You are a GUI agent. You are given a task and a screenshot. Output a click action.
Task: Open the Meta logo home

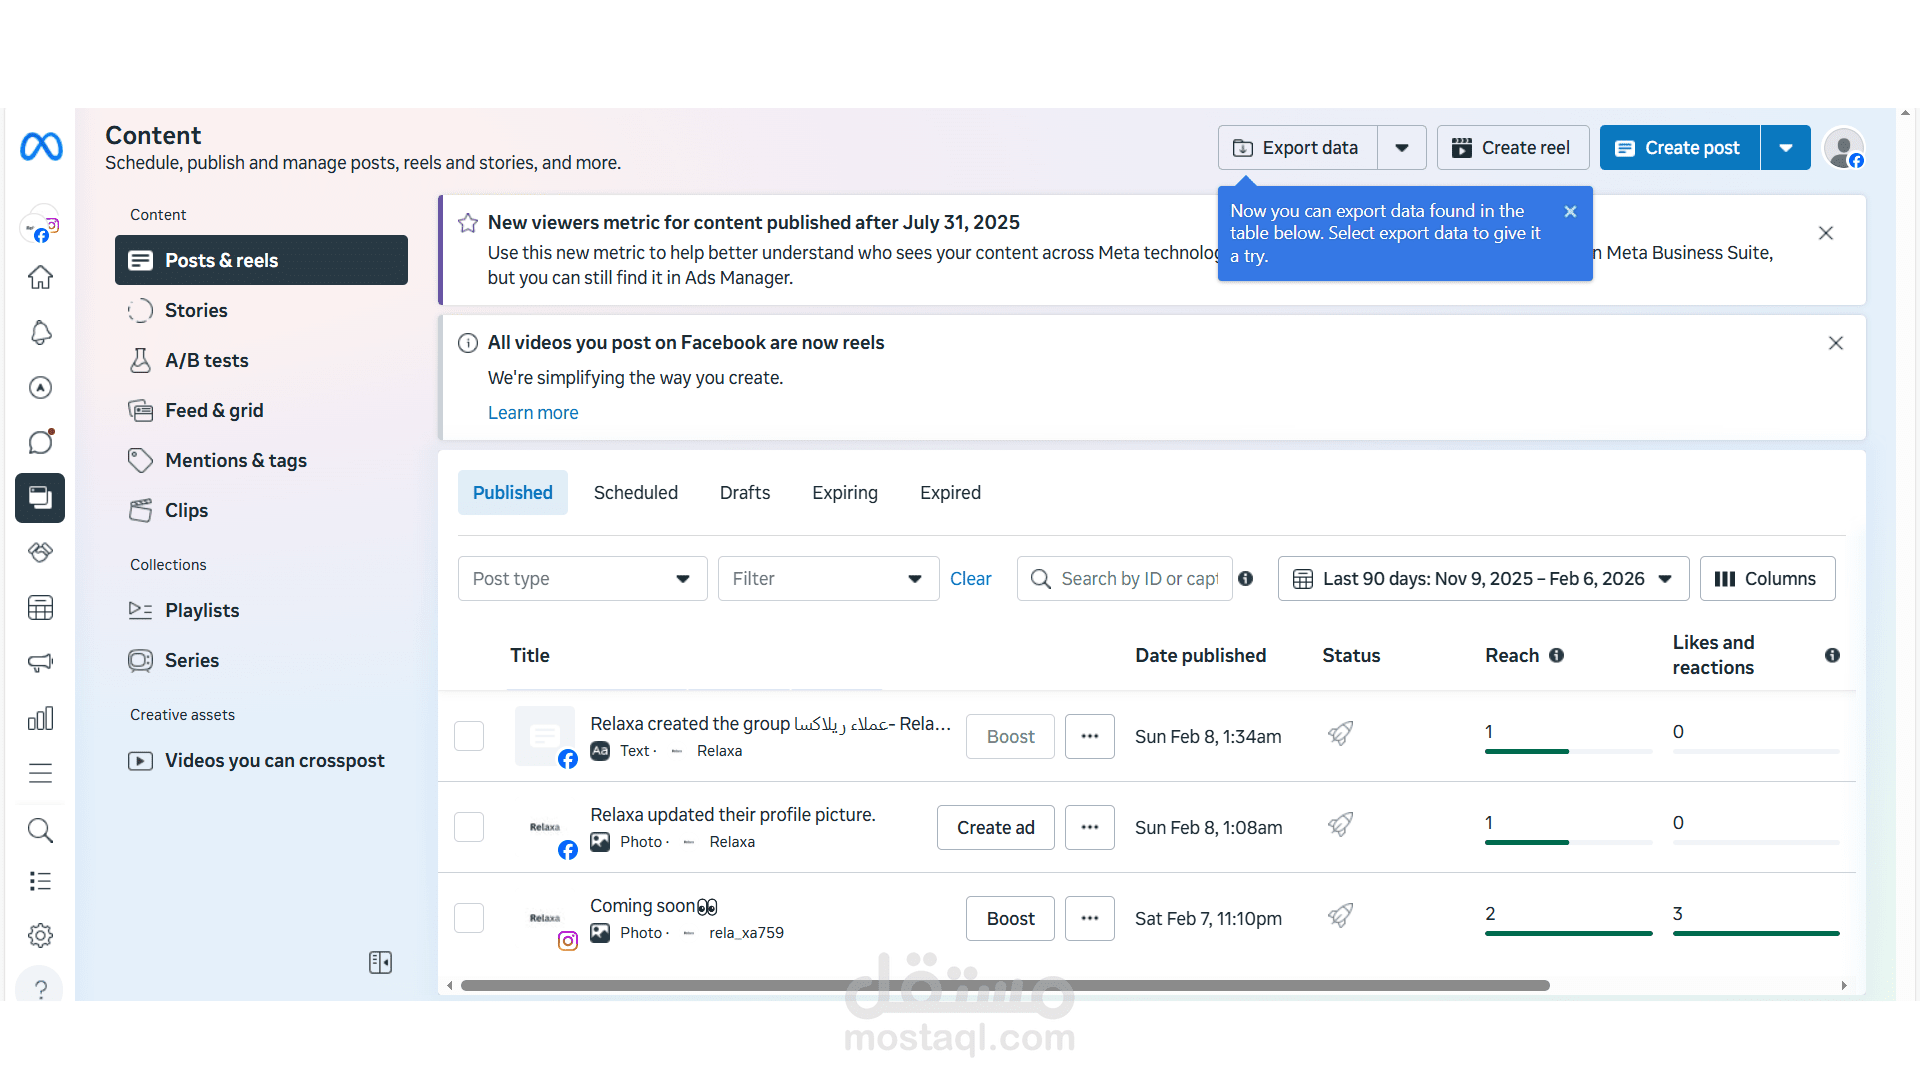click(x=41, y=147)
